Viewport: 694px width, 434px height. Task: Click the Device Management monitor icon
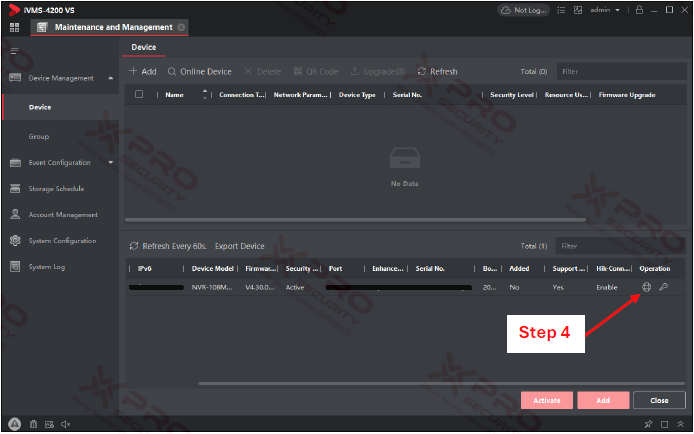pyautogui.click(x=15, y=78)
